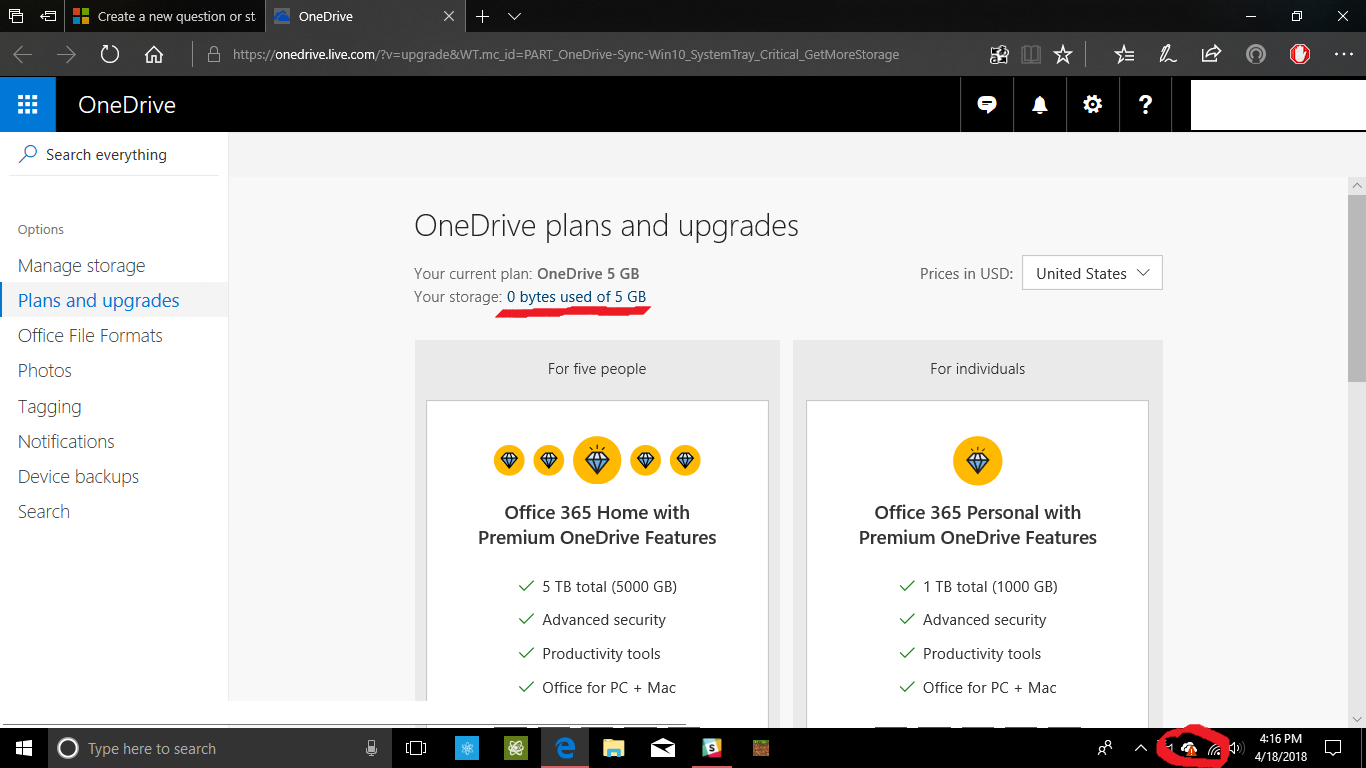Click the OneDrive cloud tray icon
Image resolution: width=1366 pixels, height=768 pixels.
click(1189, 748)
